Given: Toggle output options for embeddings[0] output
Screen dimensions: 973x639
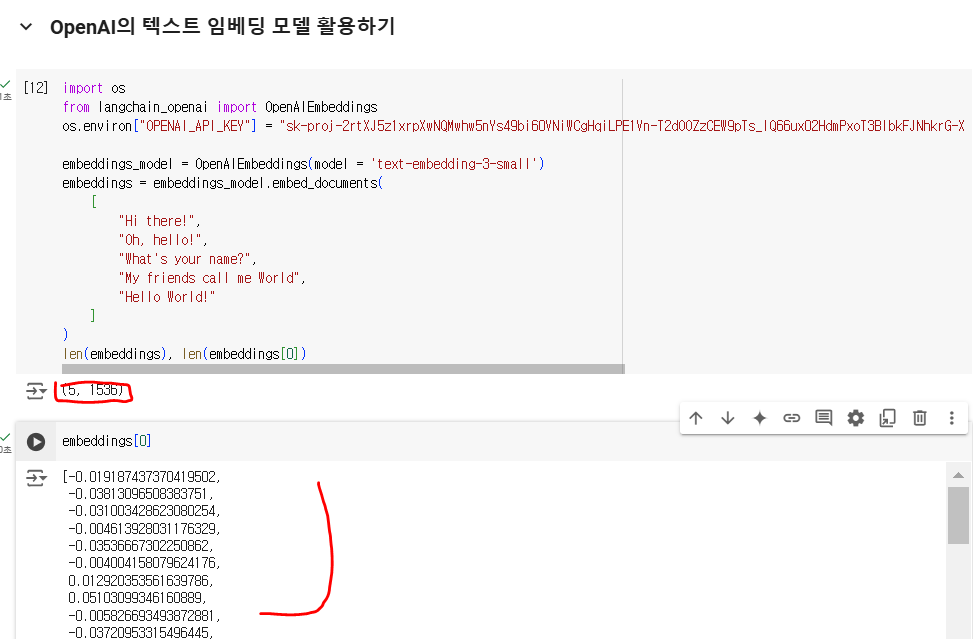Looking at the screenshot, I should pos(36,478).
